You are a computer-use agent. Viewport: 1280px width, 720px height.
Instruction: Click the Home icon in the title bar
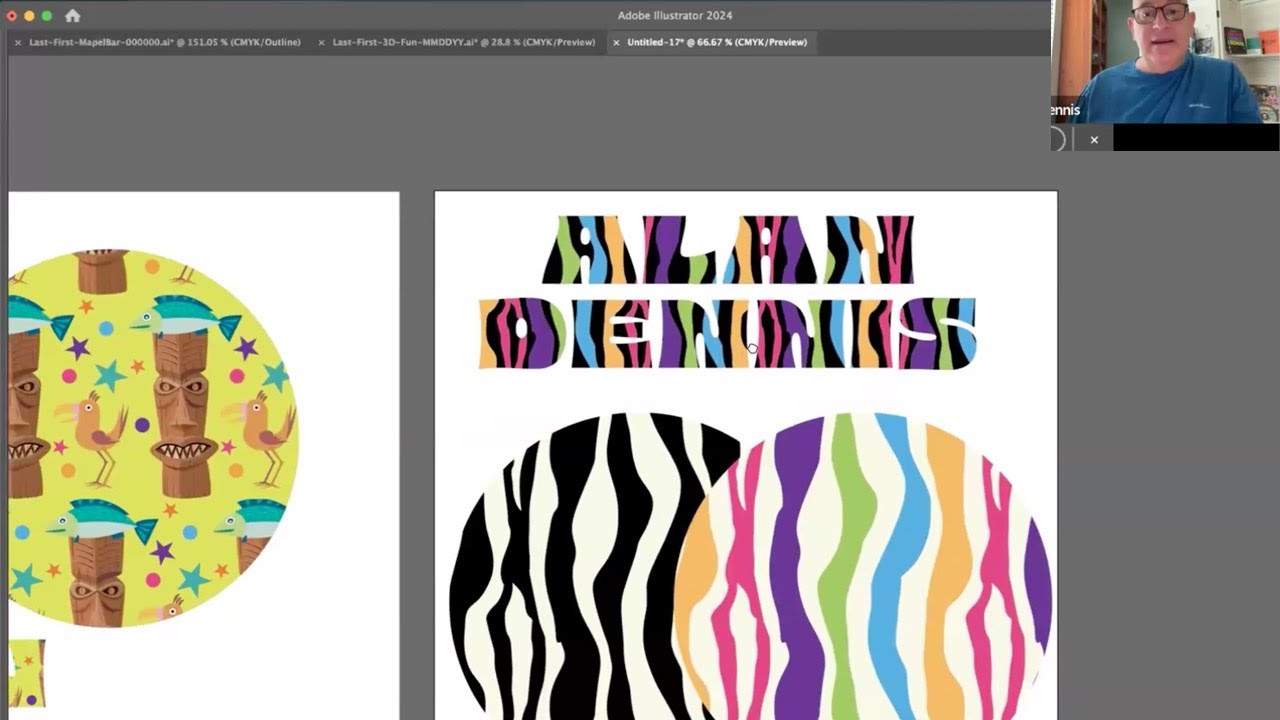(72, 16)
